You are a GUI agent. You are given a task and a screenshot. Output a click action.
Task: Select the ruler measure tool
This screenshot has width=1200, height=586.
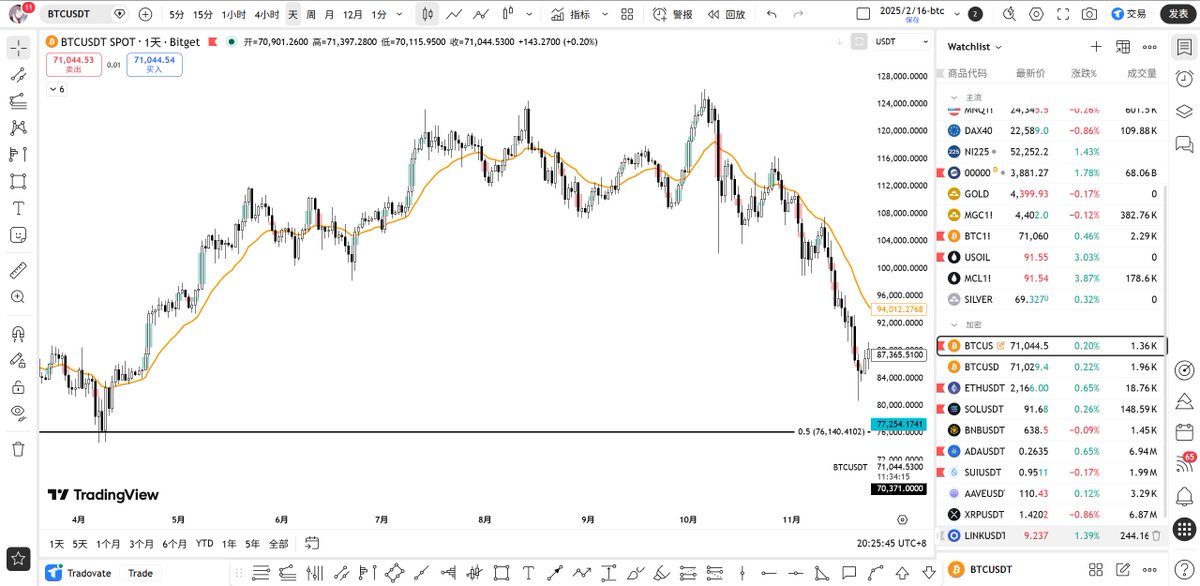click(18, 271)
